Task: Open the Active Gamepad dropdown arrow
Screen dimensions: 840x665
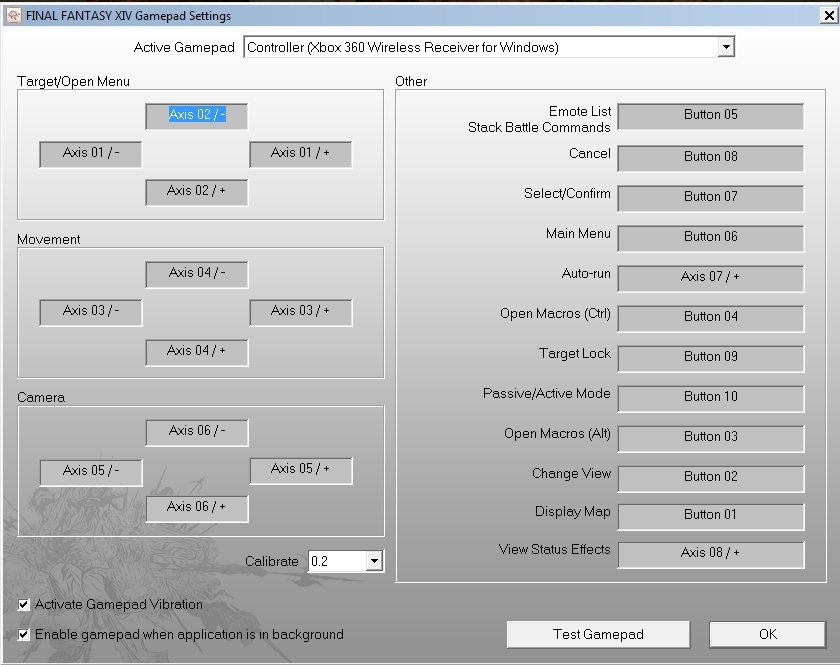Action: click(x=726, y=47)
